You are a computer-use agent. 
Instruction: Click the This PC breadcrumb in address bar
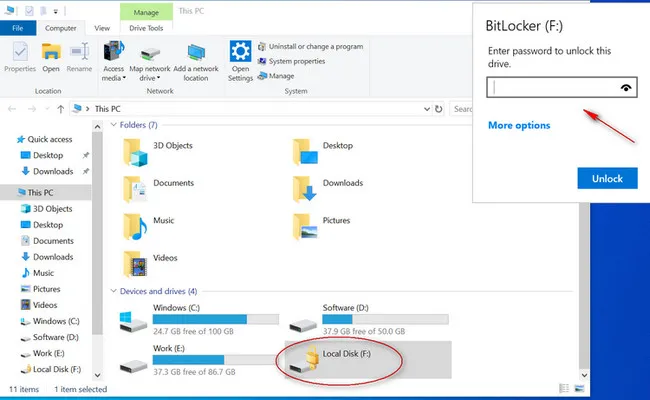coord(107,109)
